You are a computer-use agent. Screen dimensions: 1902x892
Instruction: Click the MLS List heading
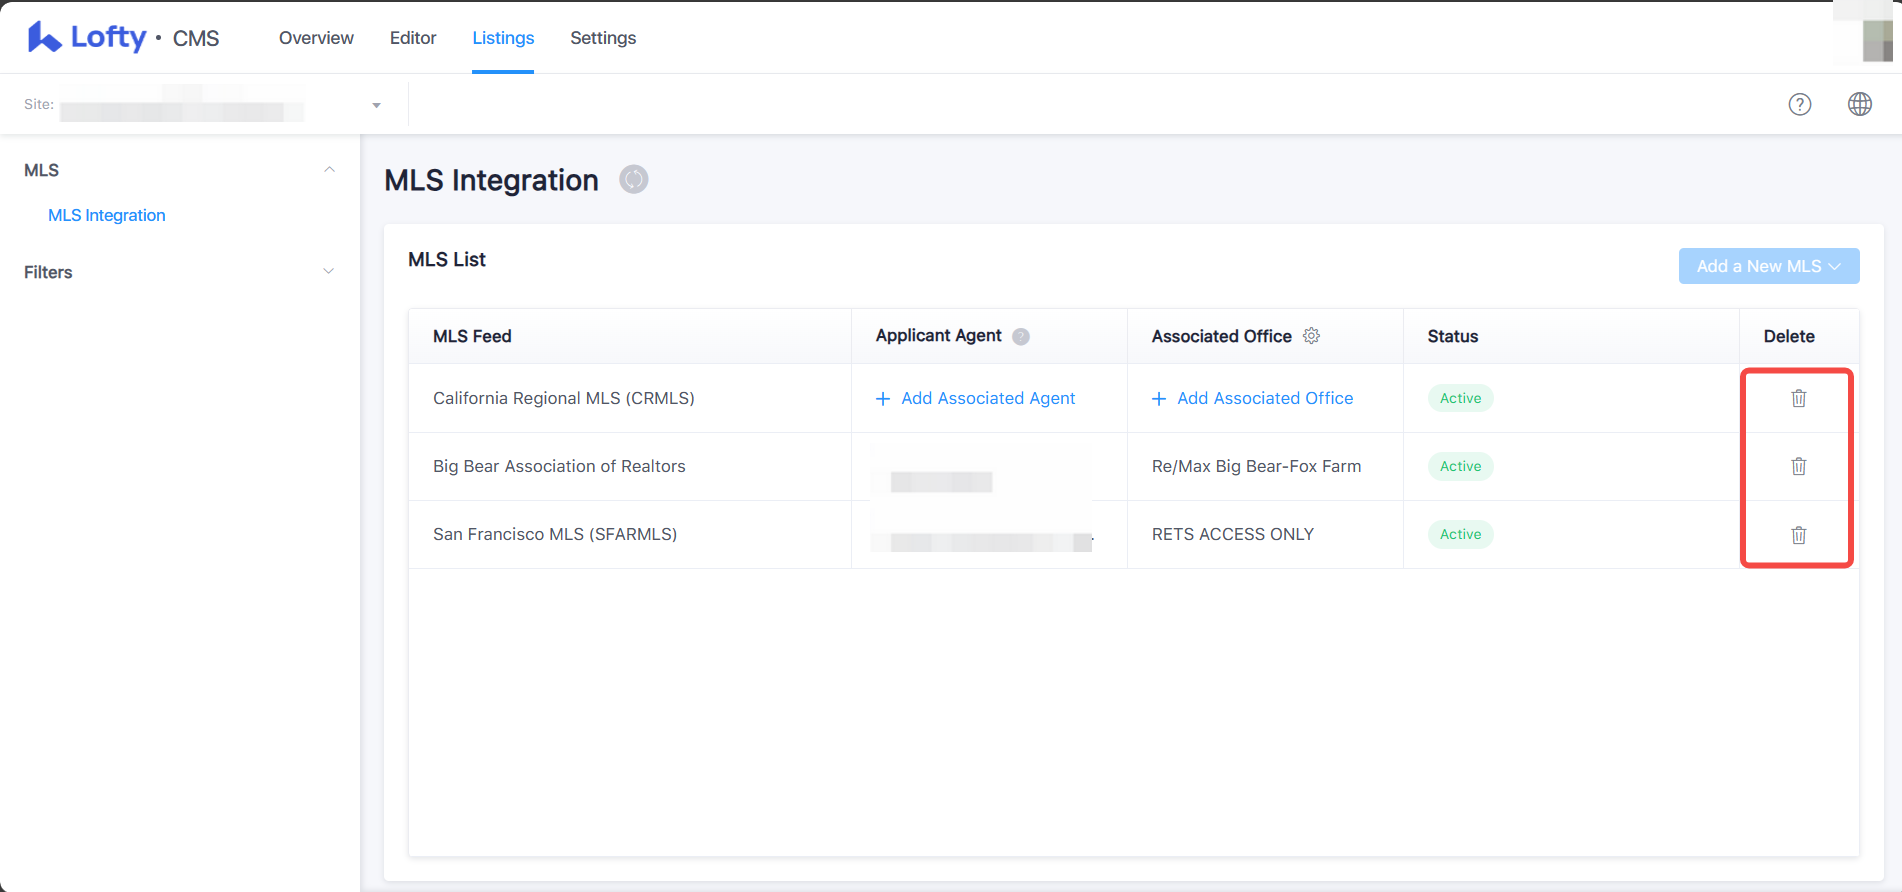tap(447, 259)
